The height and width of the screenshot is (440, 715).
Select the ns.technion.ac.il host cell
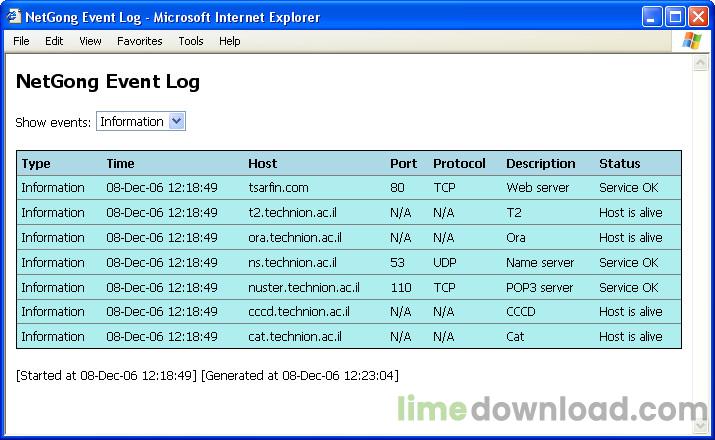point(292,263)
